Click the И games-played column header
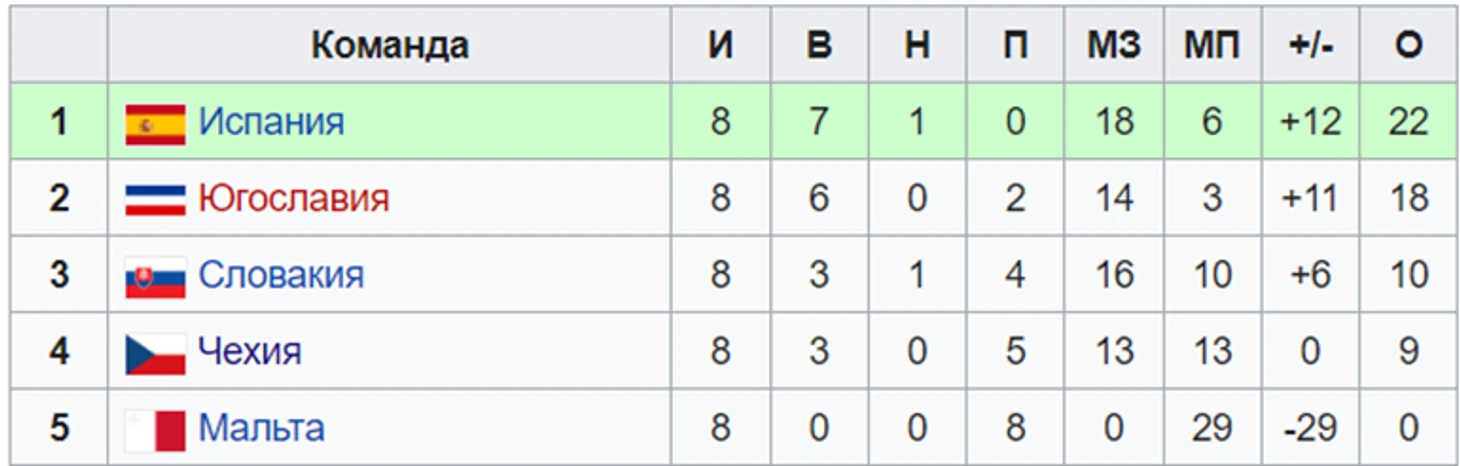 [x=720, y=45]
